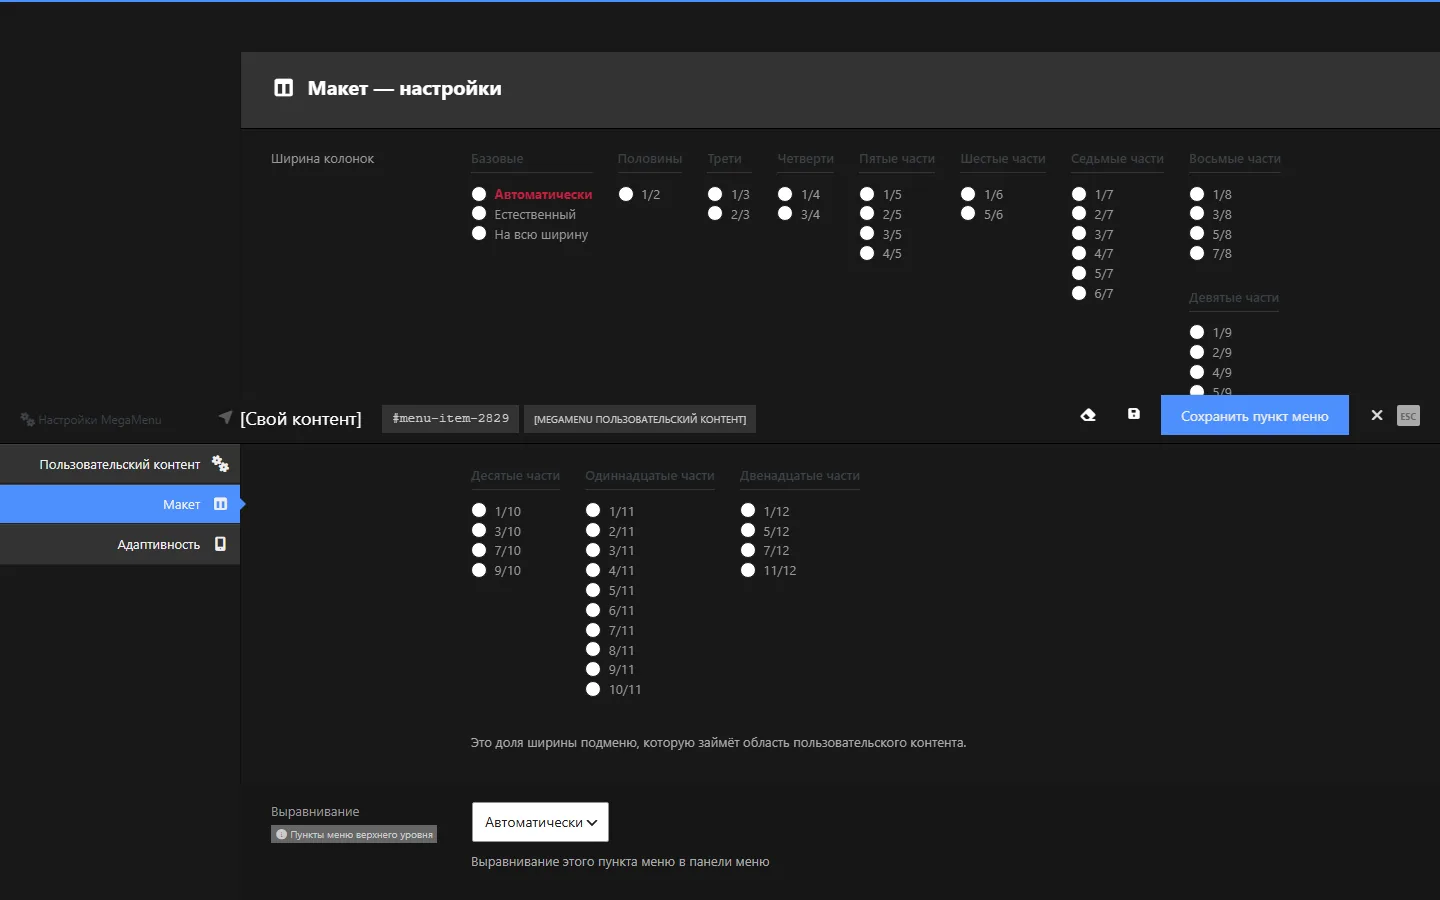Select Естественный width radio
This screenshot has width=1440, height=900.
tap(479, 214)
